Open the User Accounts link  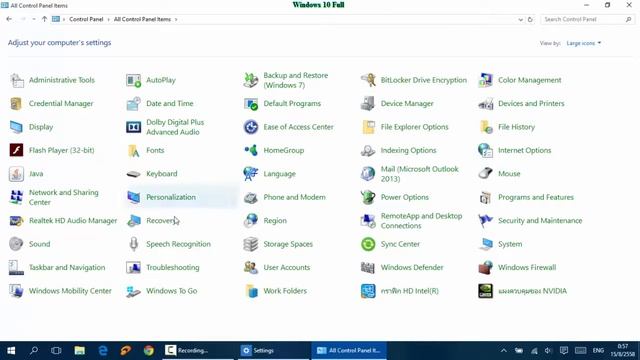287,267
